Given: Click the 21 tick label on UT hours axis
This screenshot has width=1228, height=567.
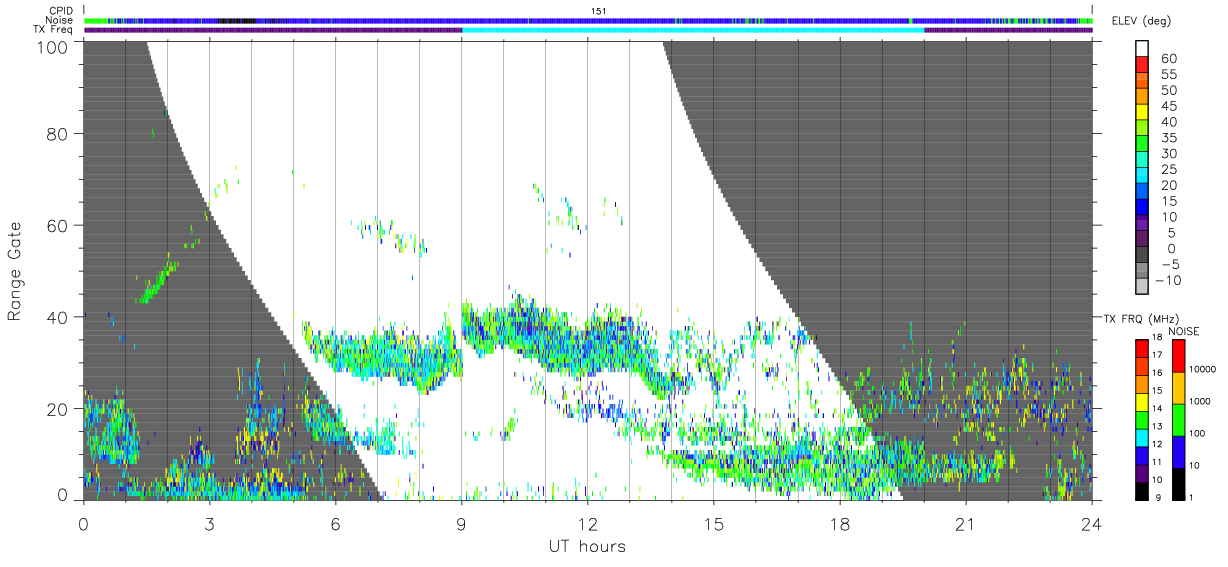Looking at the screenshot, I should (965, 524).
